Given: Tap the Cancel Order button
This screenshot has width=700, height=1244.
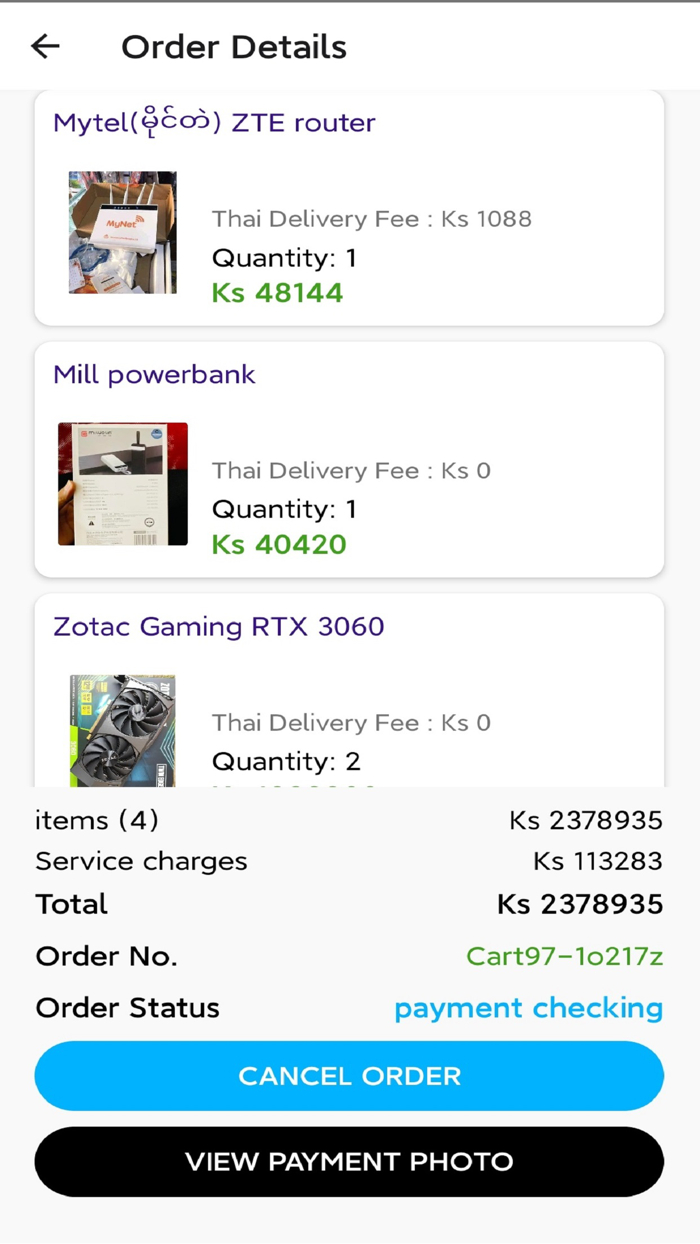Looking at the screenshot, I should coord(349,1075).
